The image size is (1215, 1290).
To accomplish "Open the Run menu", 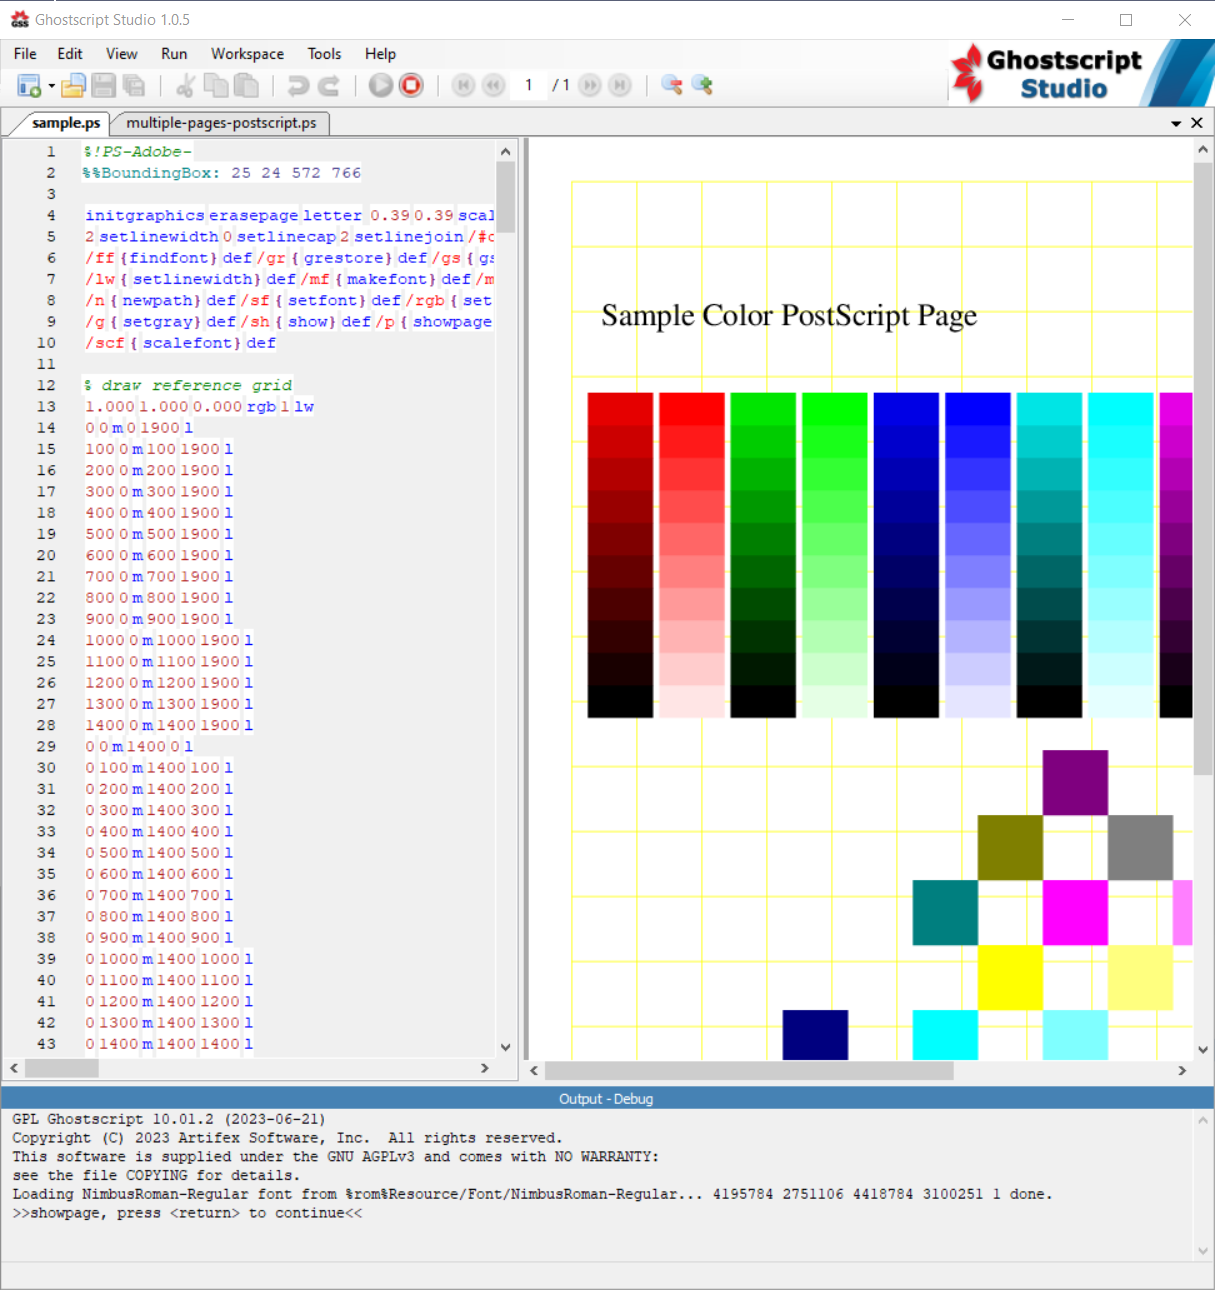I will pos(174,54).
